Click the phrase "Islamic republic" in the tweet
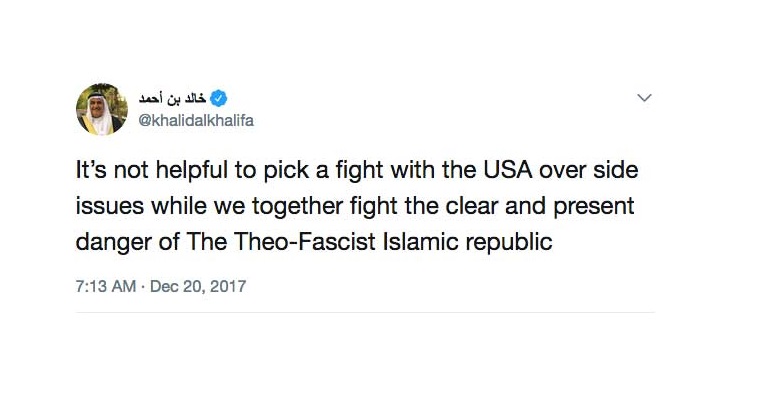 click(x=482, y=242)
